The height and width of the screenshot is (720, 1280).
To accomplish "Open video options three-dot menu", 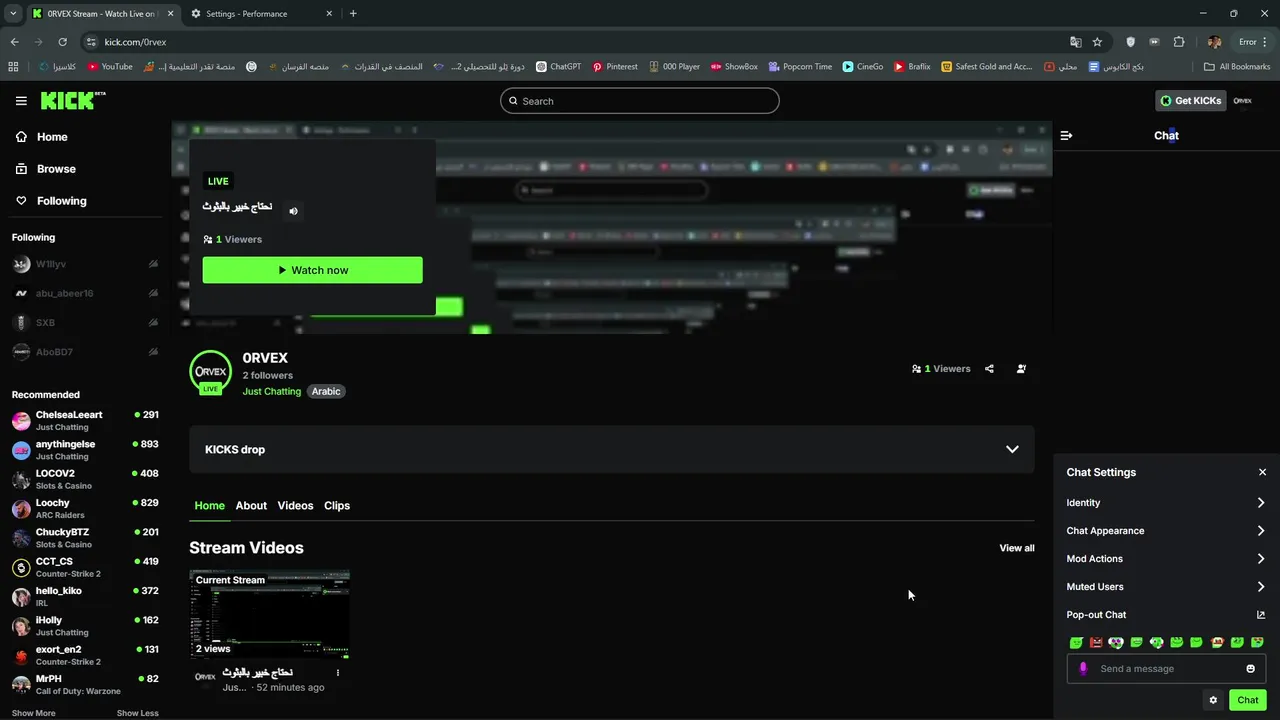I will coord(338,673).
